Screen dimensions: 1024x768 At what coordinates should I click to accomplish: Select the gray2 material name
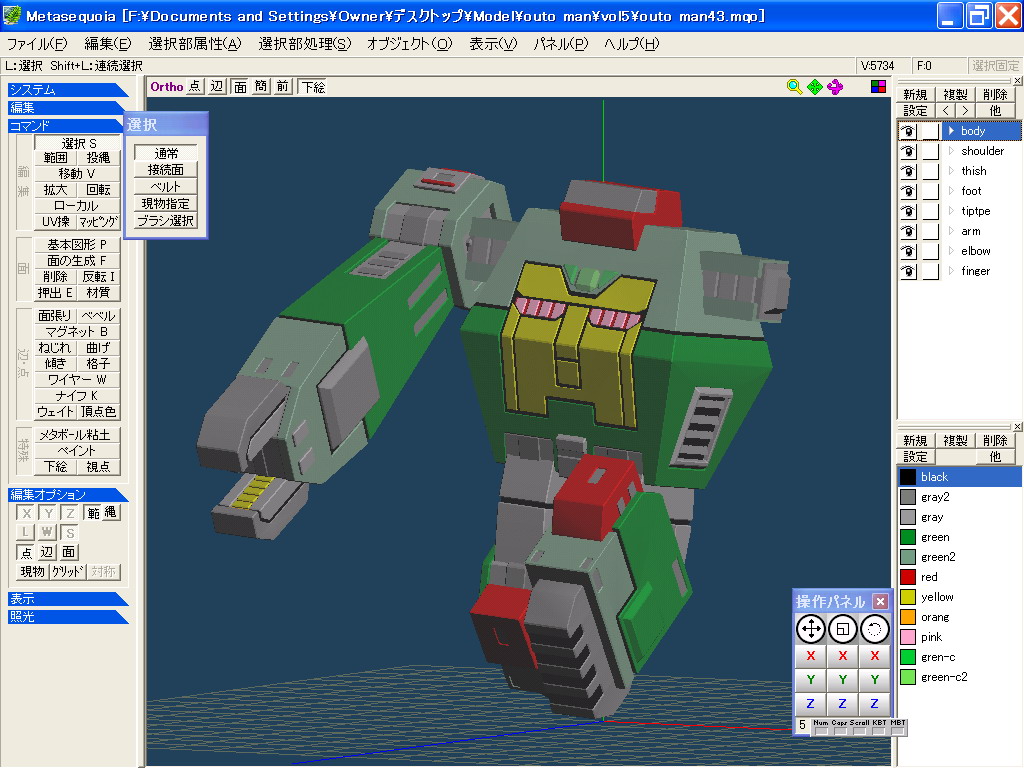[x=935, y=497]
